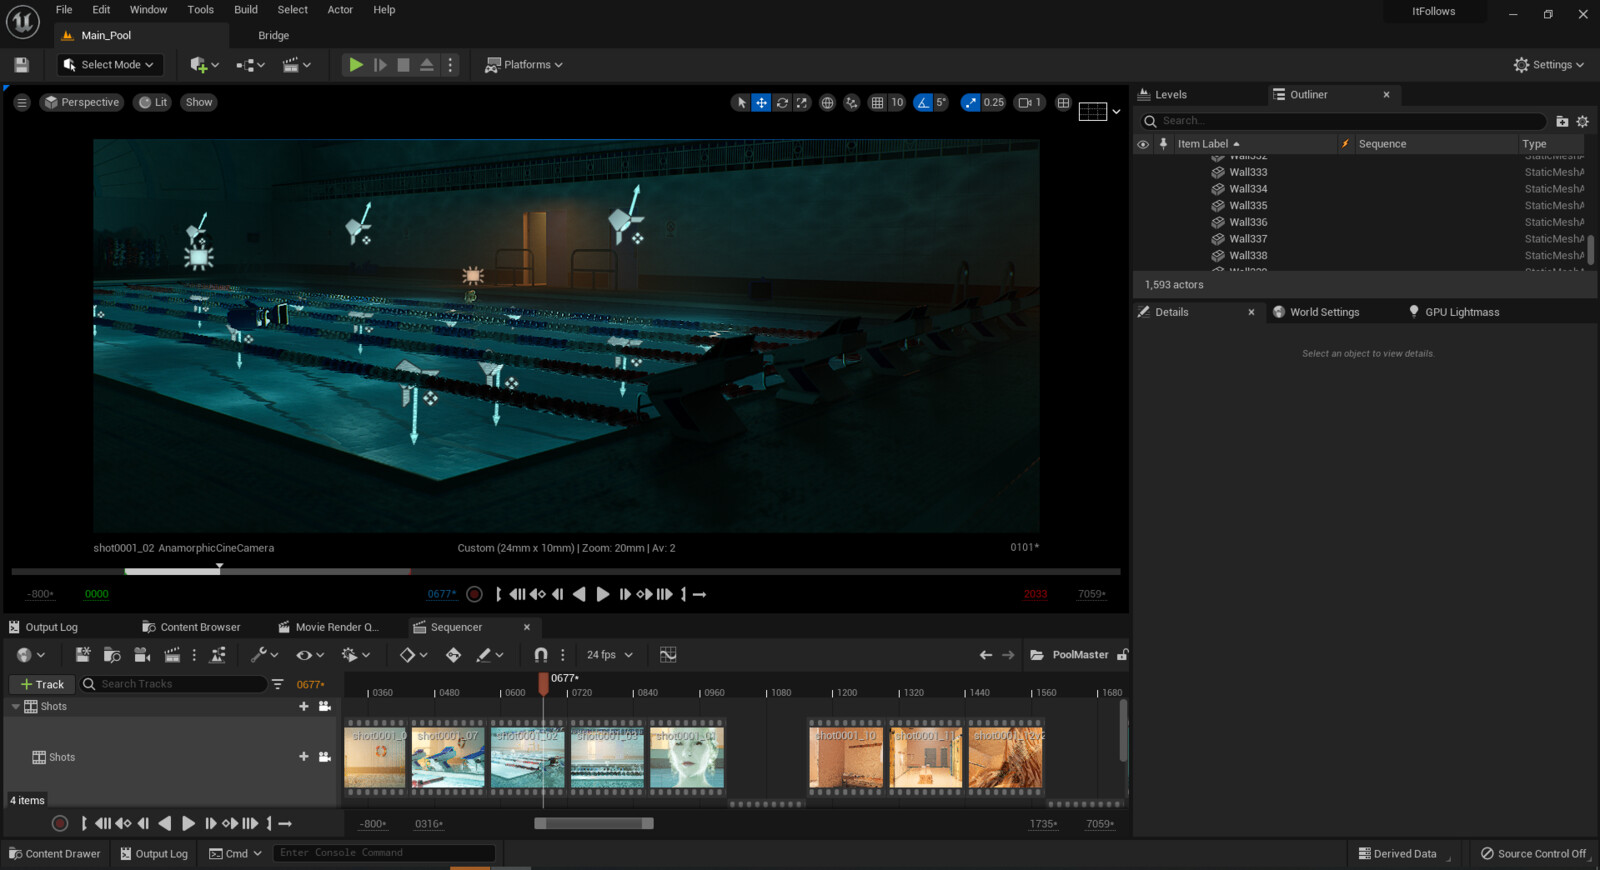Open the Platforms dropdown
The height and width of the screenshot is (870, 1600).
[524, 65]
